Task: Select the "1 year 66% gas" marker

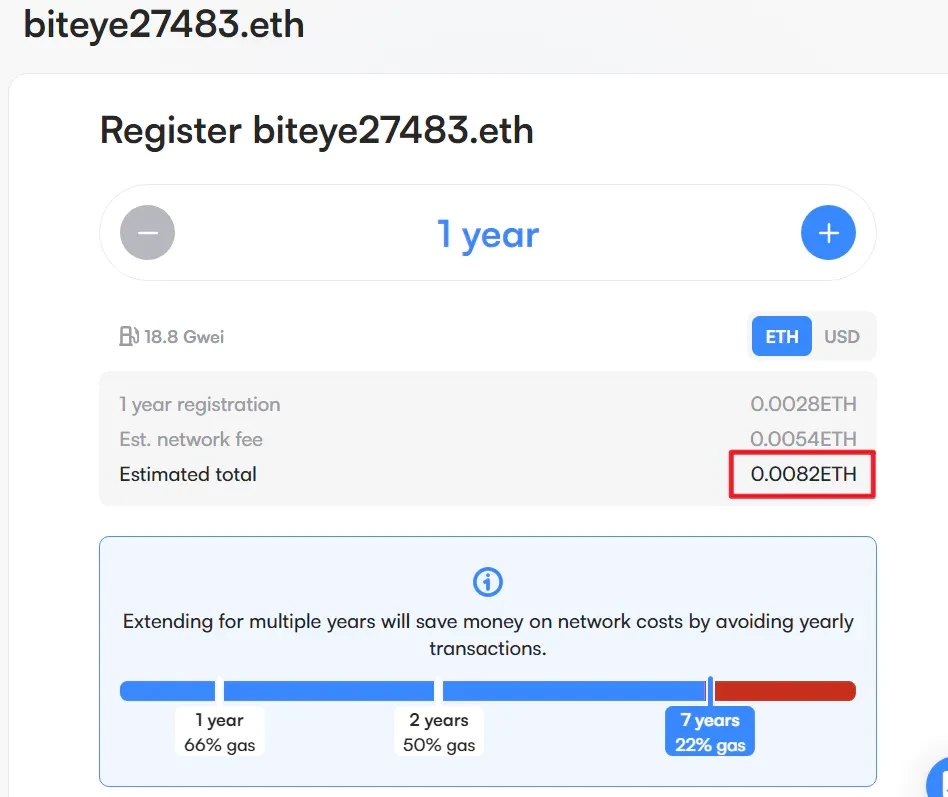Action: pos(219,732)
